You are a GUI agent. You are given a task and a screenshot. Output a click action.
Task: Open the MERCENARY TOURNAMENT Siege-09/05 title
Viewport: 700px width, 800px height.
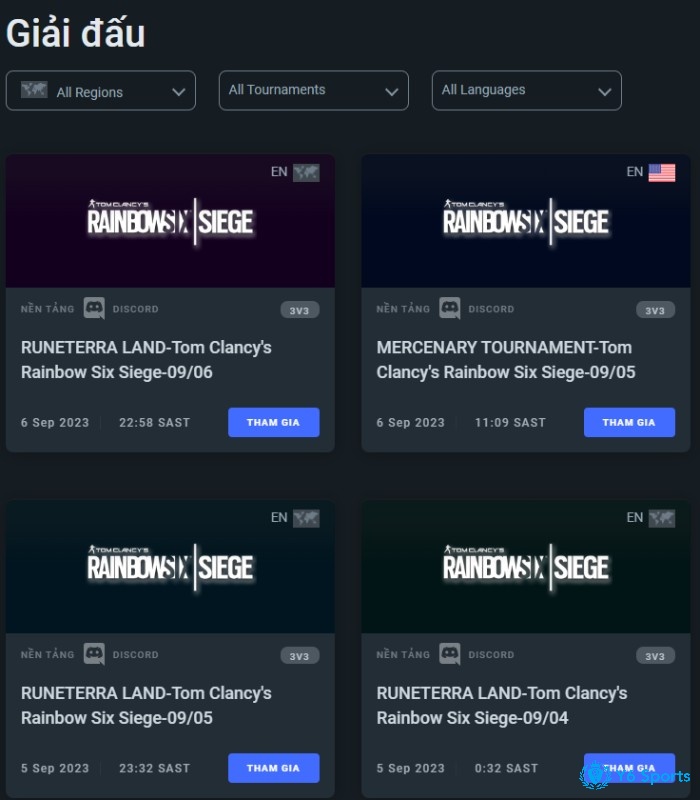(506, 360)
